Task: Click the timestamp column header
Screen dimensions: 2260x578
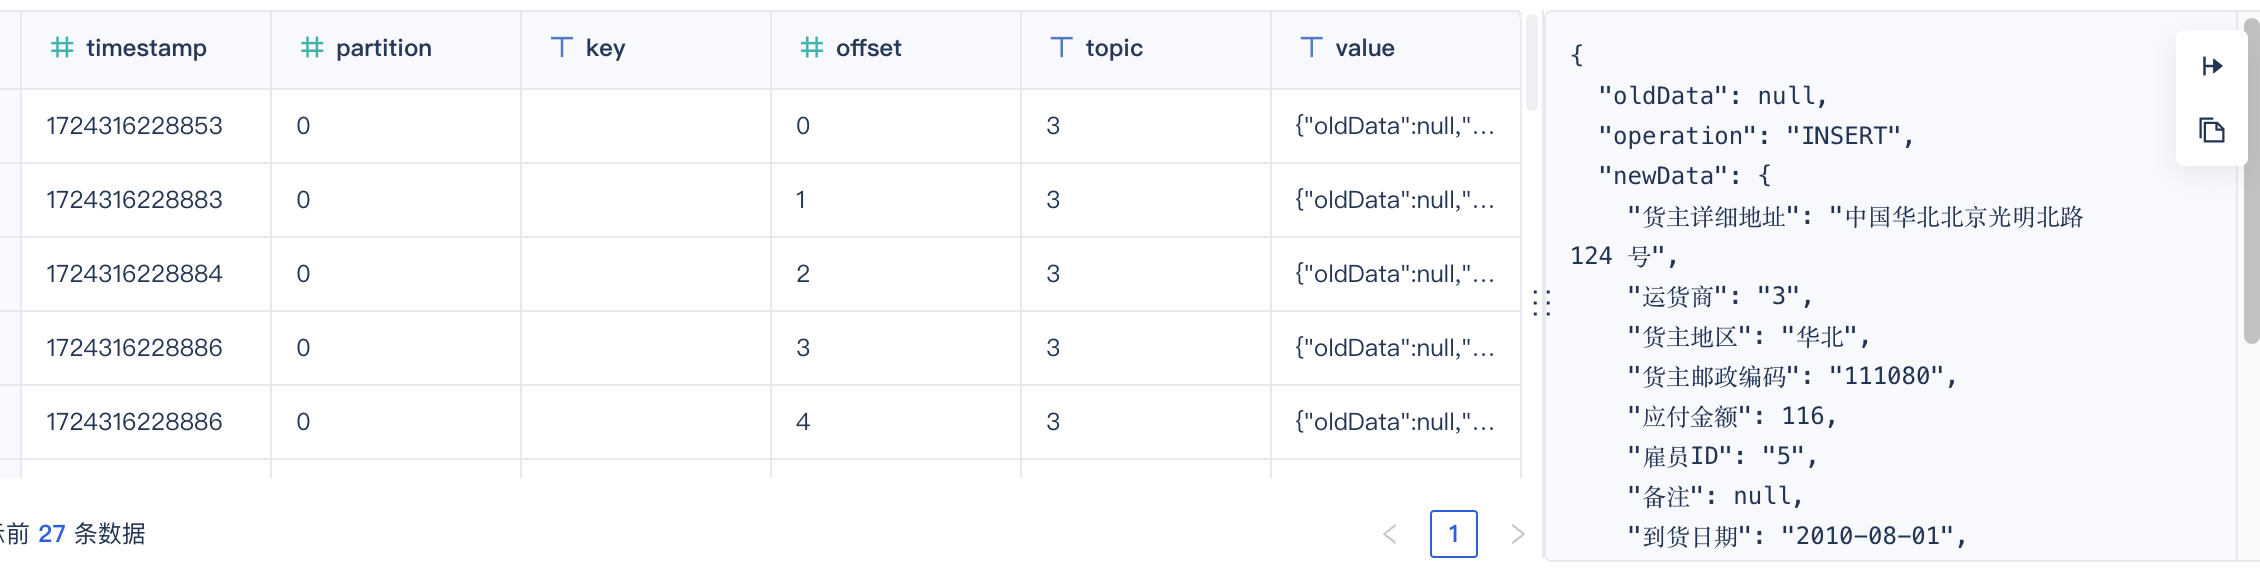Action: [x=146, y=50]
